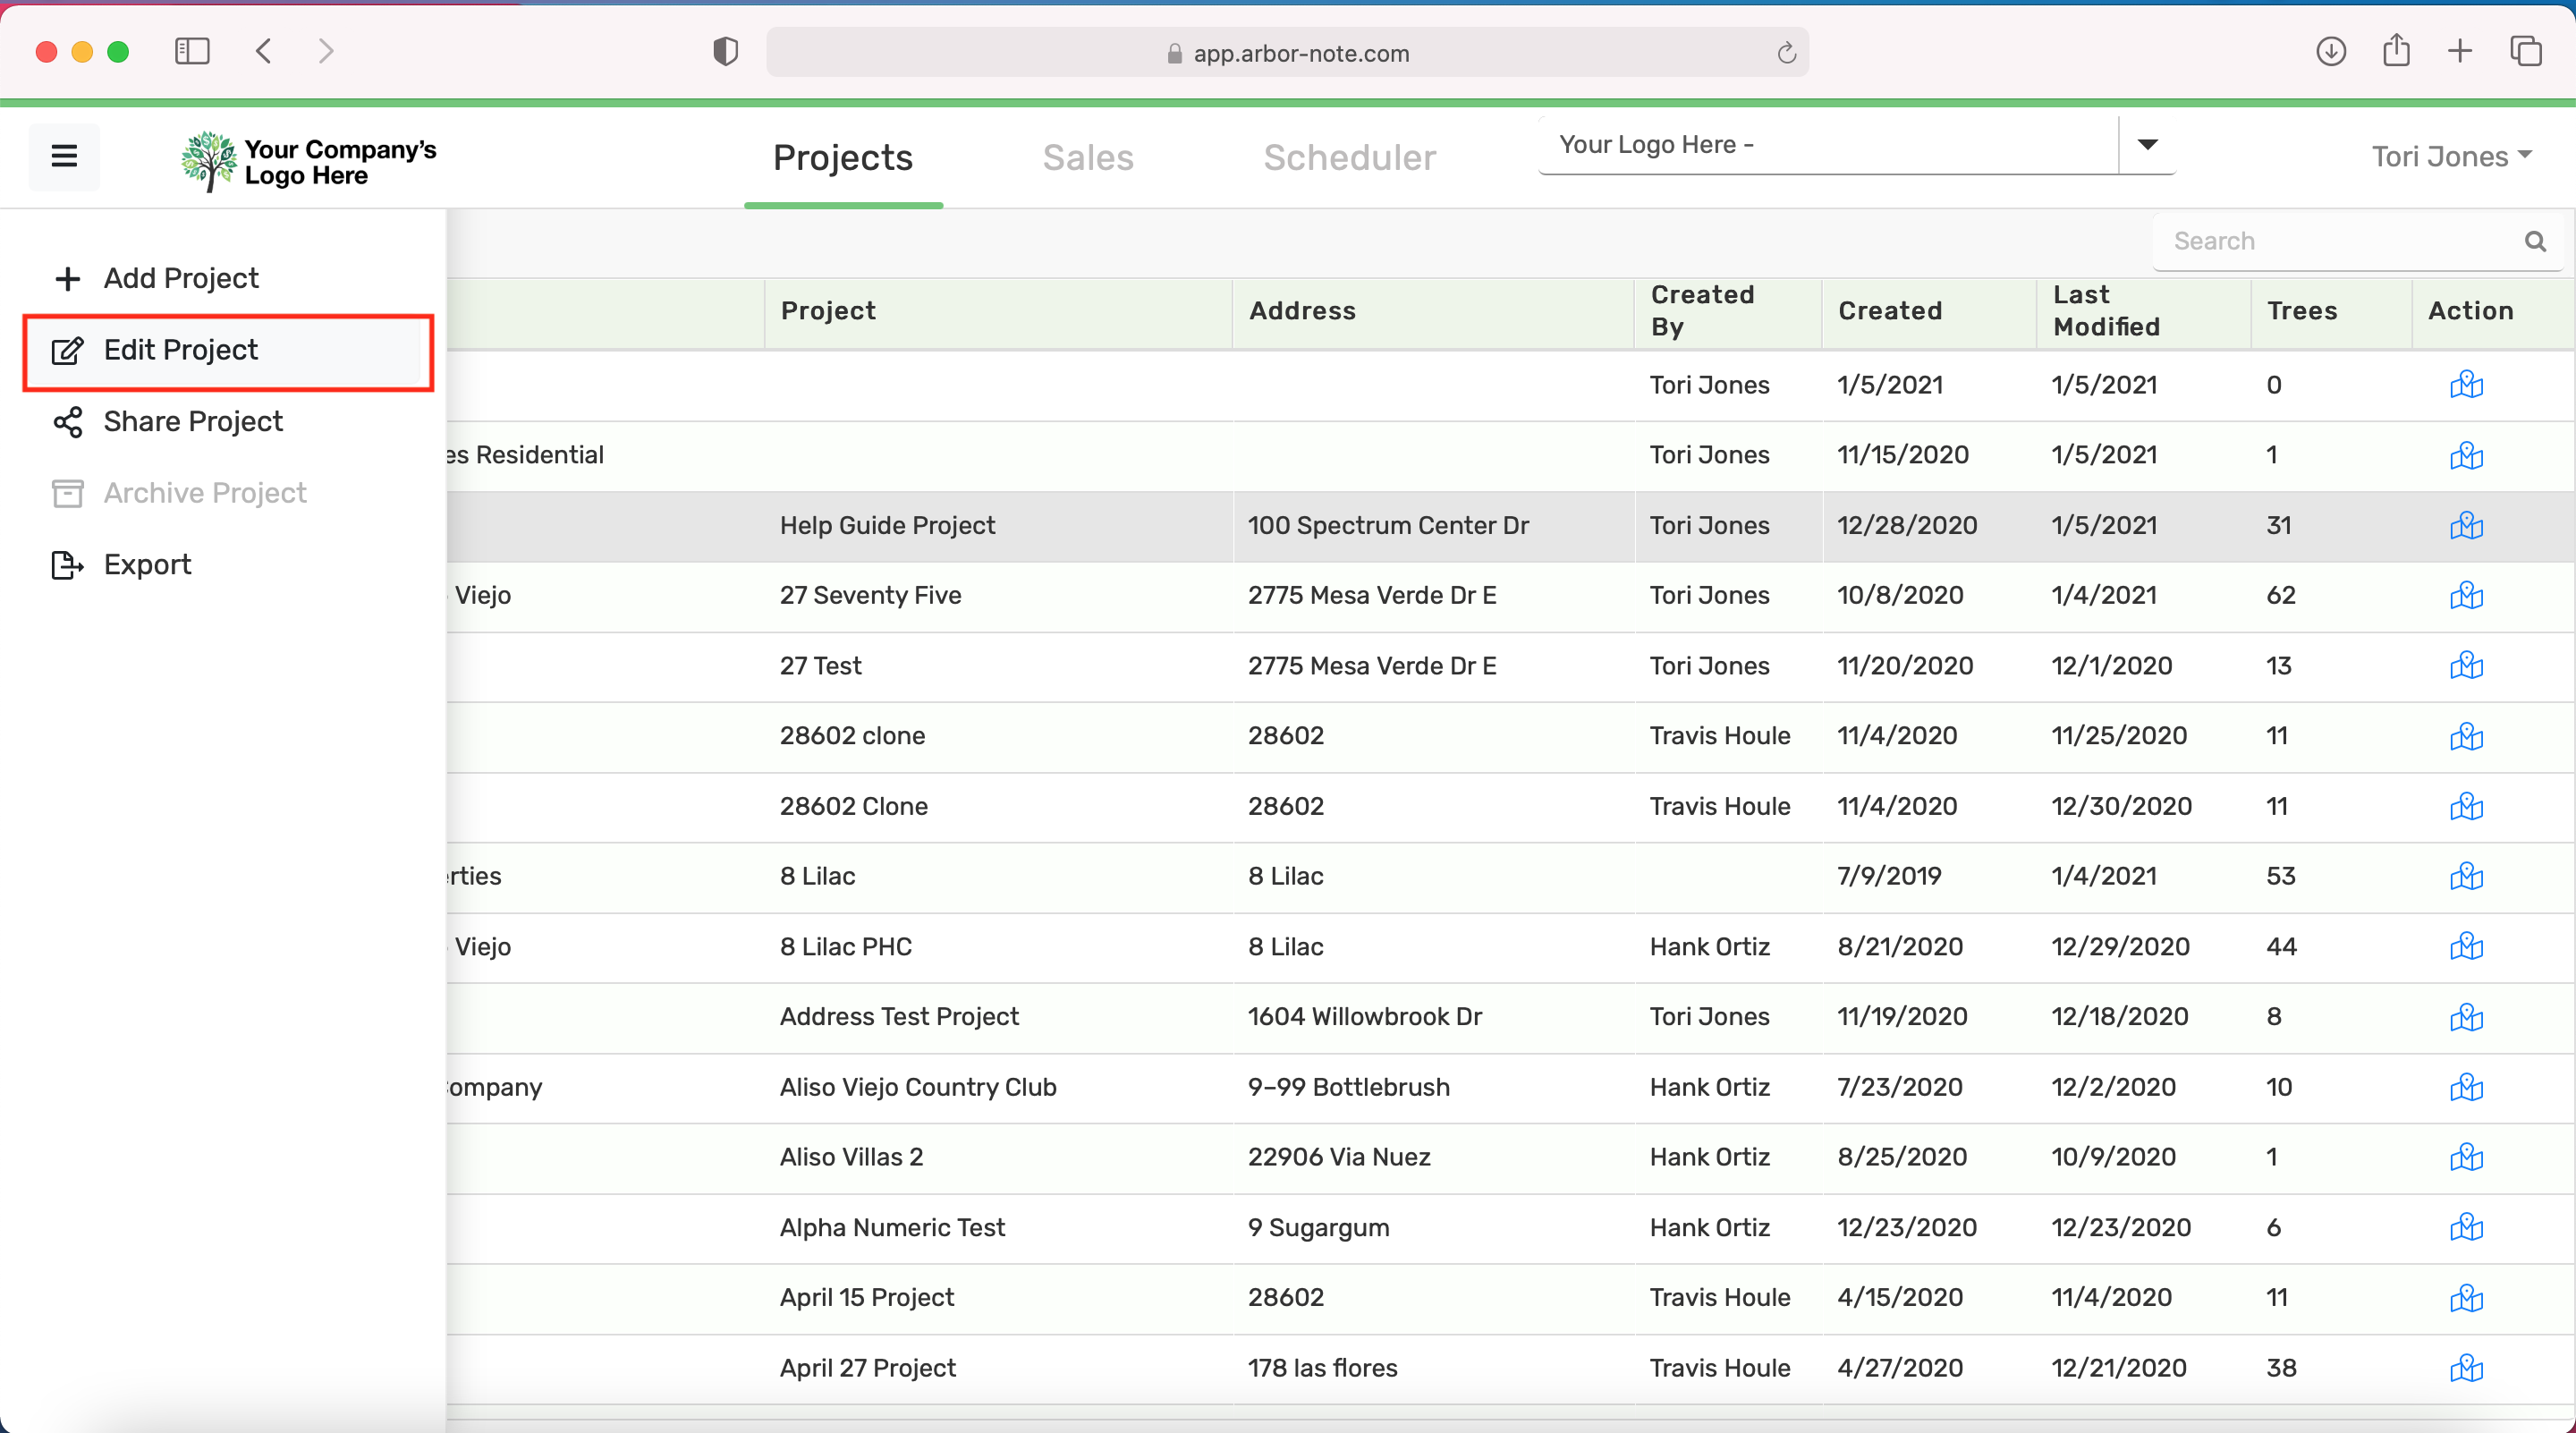
Task: Open map icon in first row with 0 trees
Action: tap(2466, 384)
